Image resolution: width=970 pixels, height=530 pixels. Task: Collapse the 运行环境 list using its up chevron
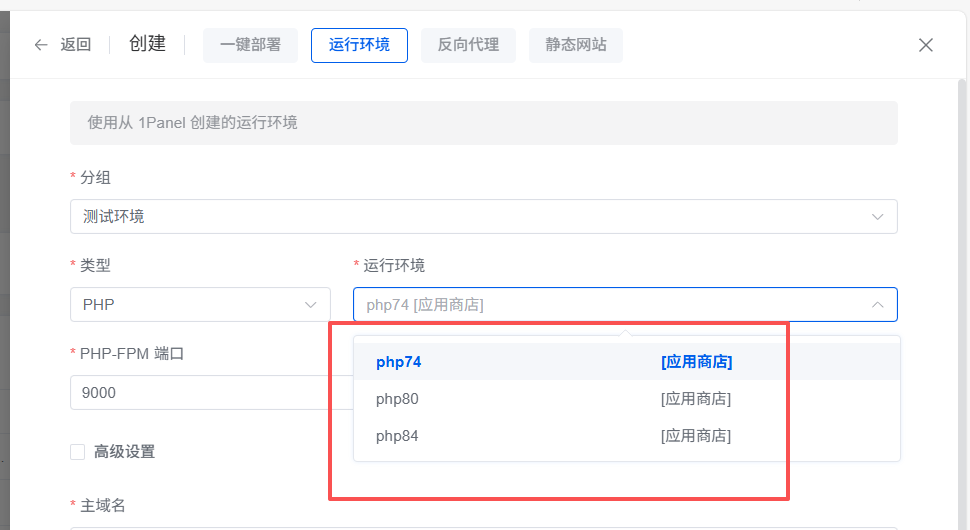tap(878, 305)
